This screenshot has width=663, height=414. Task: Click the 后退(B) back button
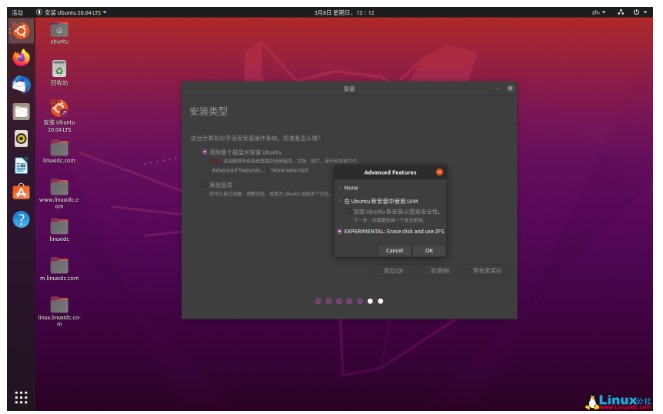click(440, 270)
